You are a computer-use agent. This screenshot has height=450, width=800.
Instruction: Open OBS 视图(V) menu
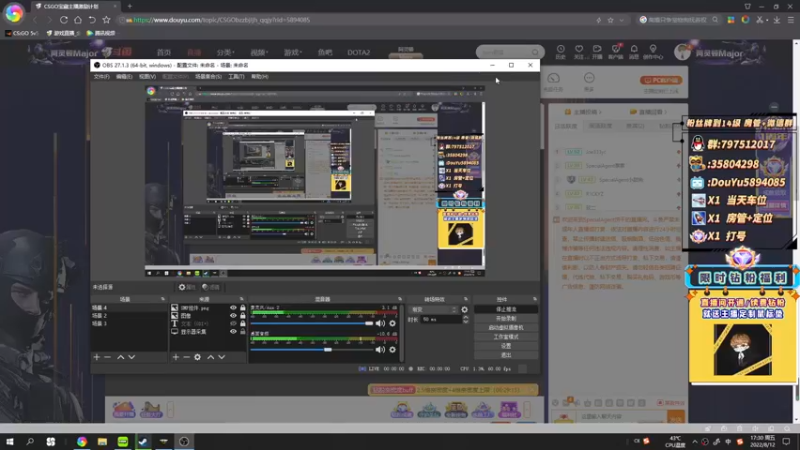tap(147, 77)
